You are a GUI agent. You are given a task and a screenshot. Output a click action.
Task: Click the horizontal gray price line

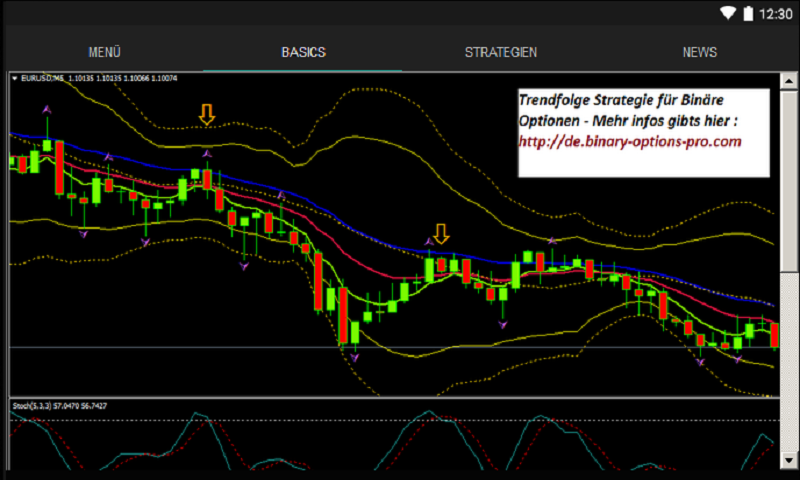click(200, 347)
